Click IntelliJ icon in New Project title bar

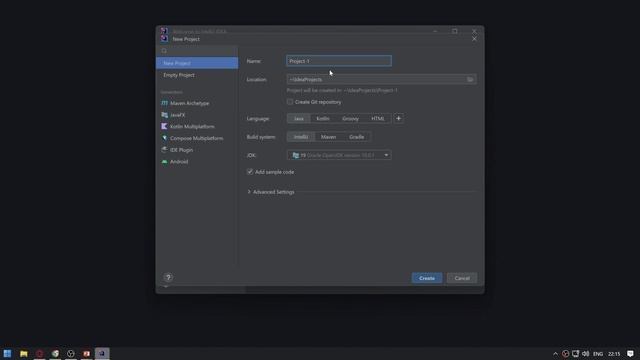pos(164,39)
